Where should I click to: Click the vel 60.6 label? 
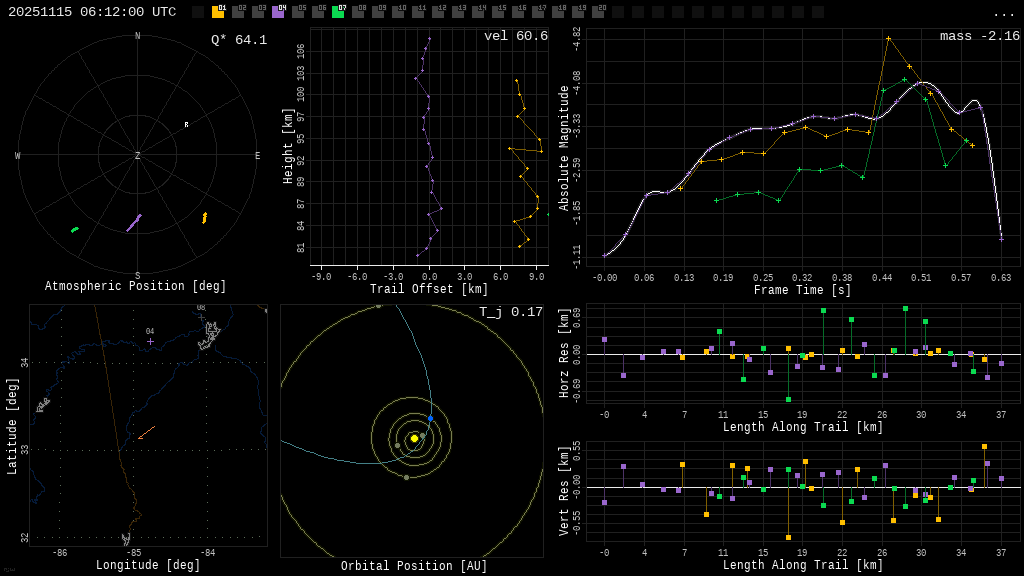(x=516, y=36)
